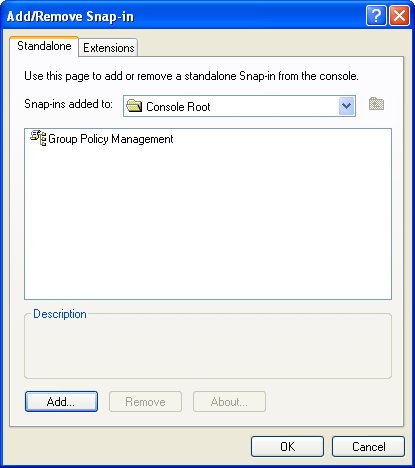Viewport: 415px width, 468px height.
Task: Dismiss the dialog with the Cancel button
Action: pyautogui.click(x=368, y=447)
